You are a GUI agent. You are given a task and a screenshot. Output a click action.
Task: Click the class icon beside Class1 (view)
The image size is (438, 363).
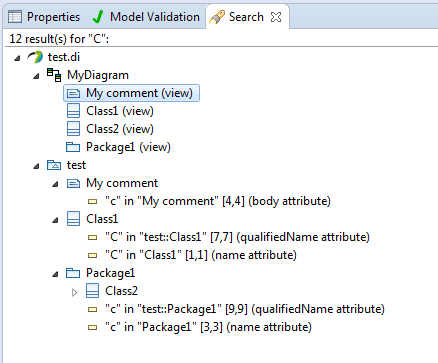[73, 111]
